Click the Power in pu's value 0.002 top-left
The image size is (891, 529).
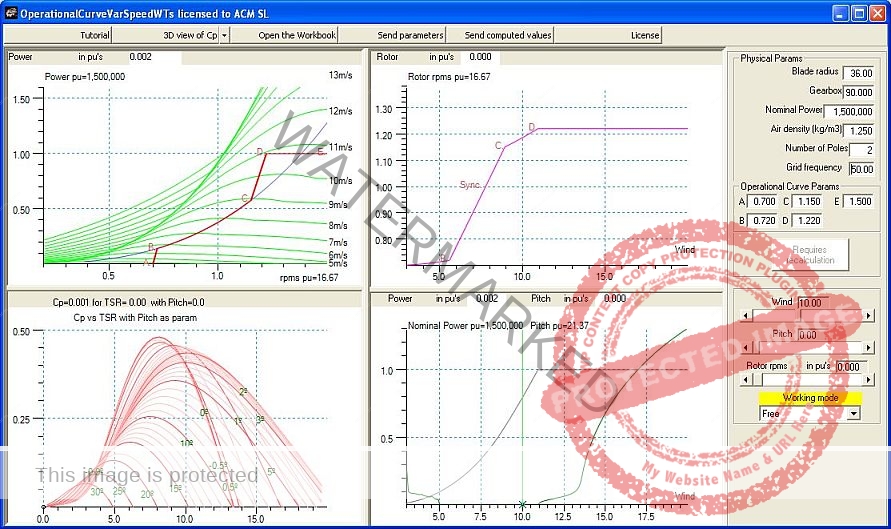[x=140, y=57]
